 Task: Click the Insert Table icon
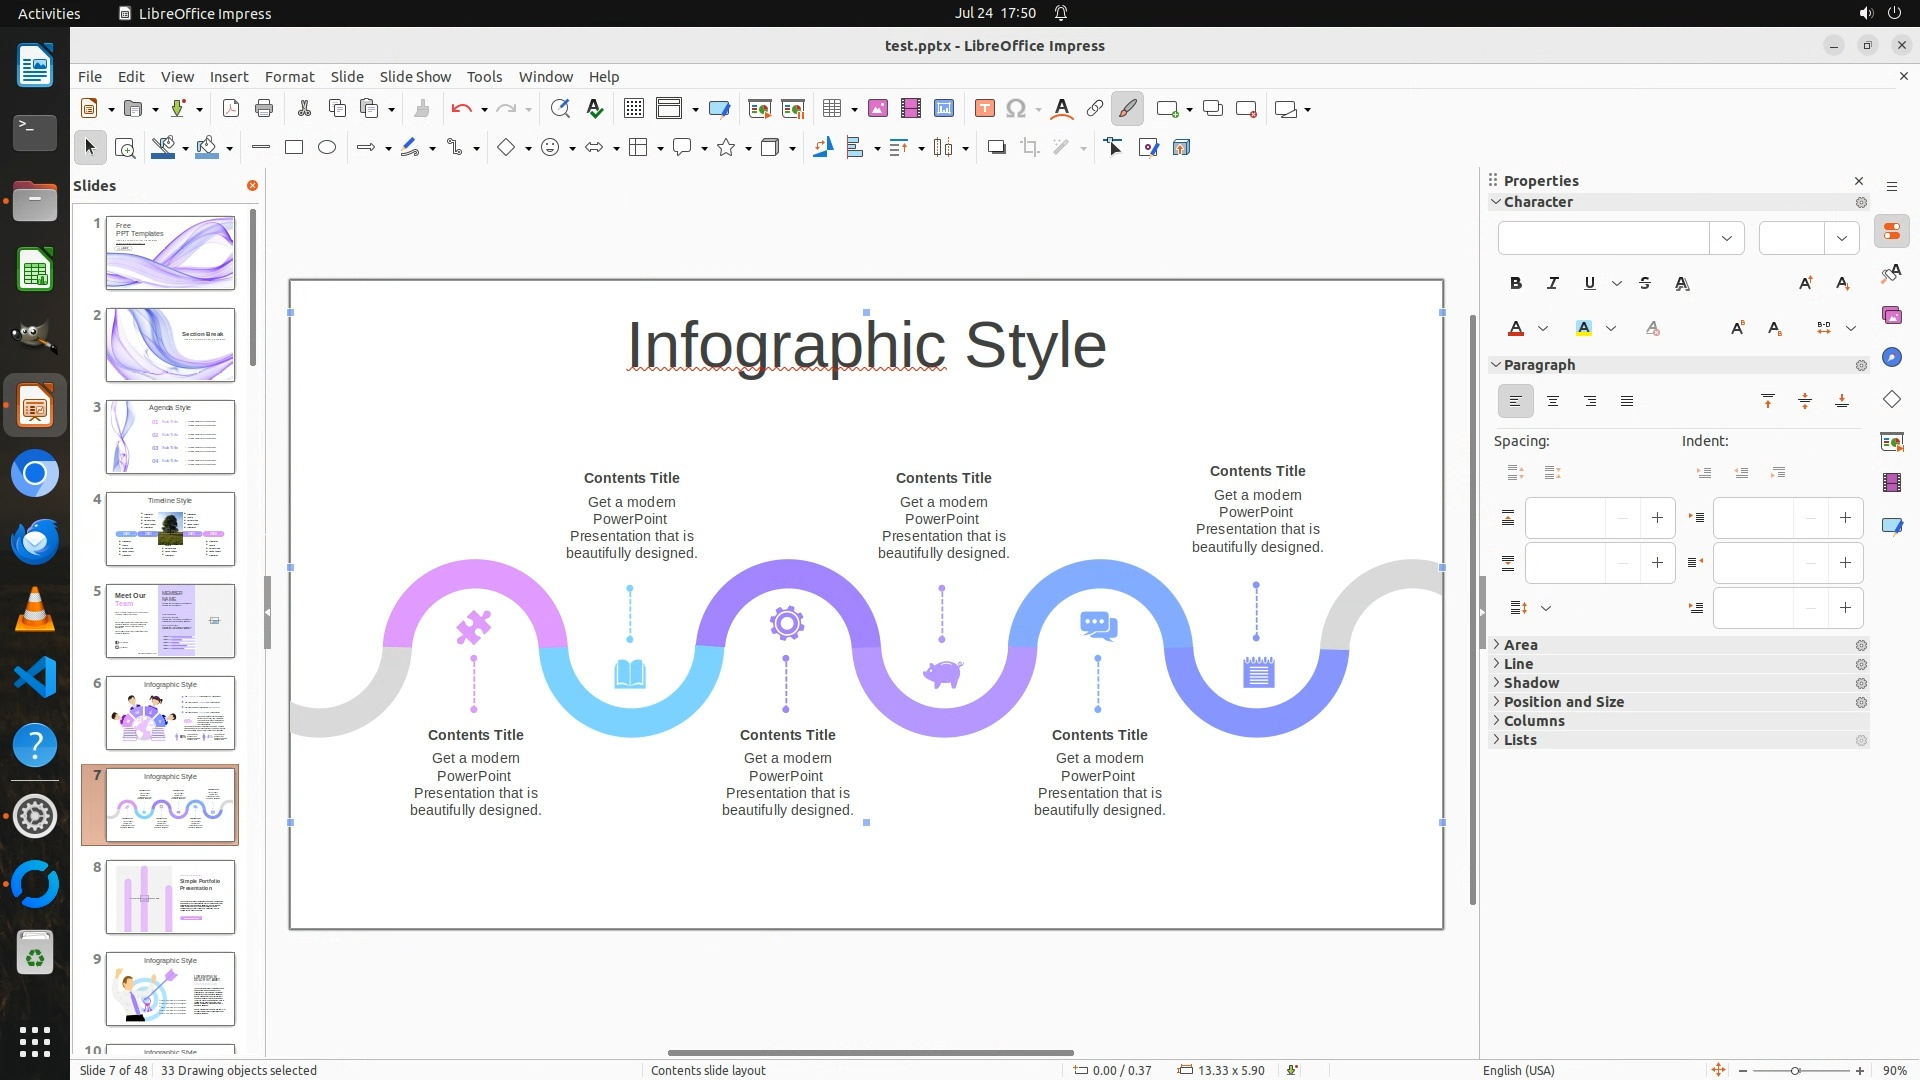(x=831, y=109)
